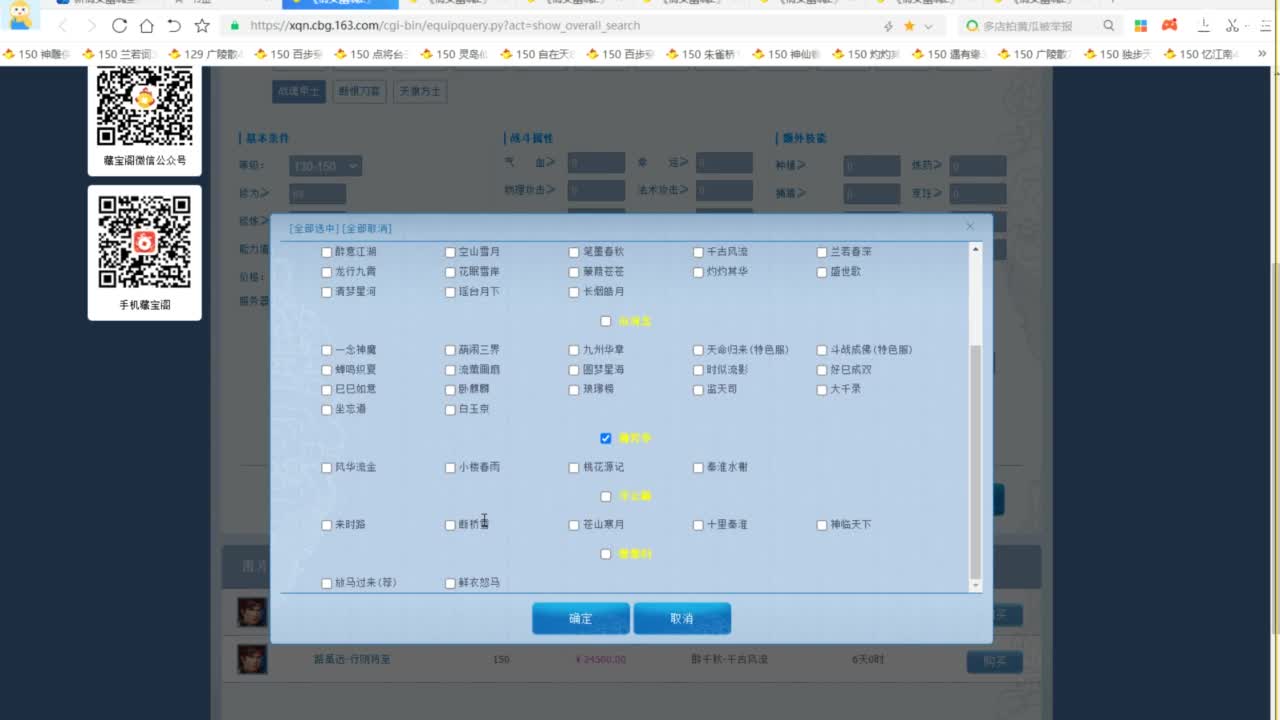The height and width of the screenshot is (720, 1280).
Task: Check the 九州华章 checkbox
Action: click(574, 350)
